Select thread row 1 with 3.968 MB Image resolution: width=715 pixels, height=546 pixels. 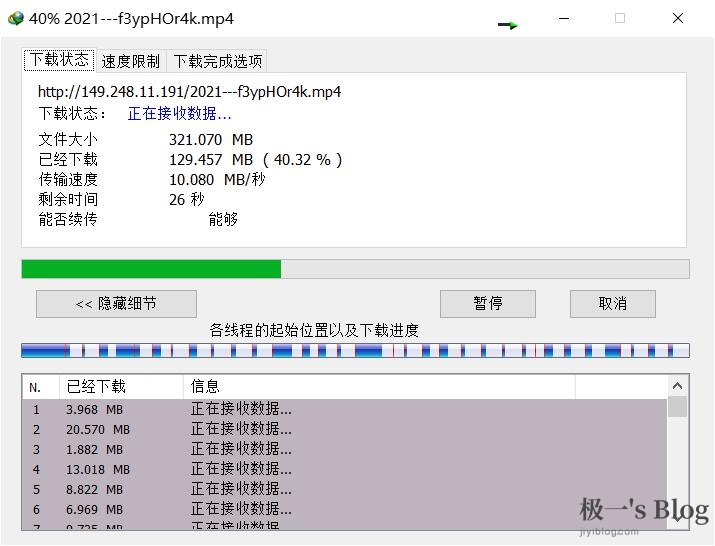345,409
